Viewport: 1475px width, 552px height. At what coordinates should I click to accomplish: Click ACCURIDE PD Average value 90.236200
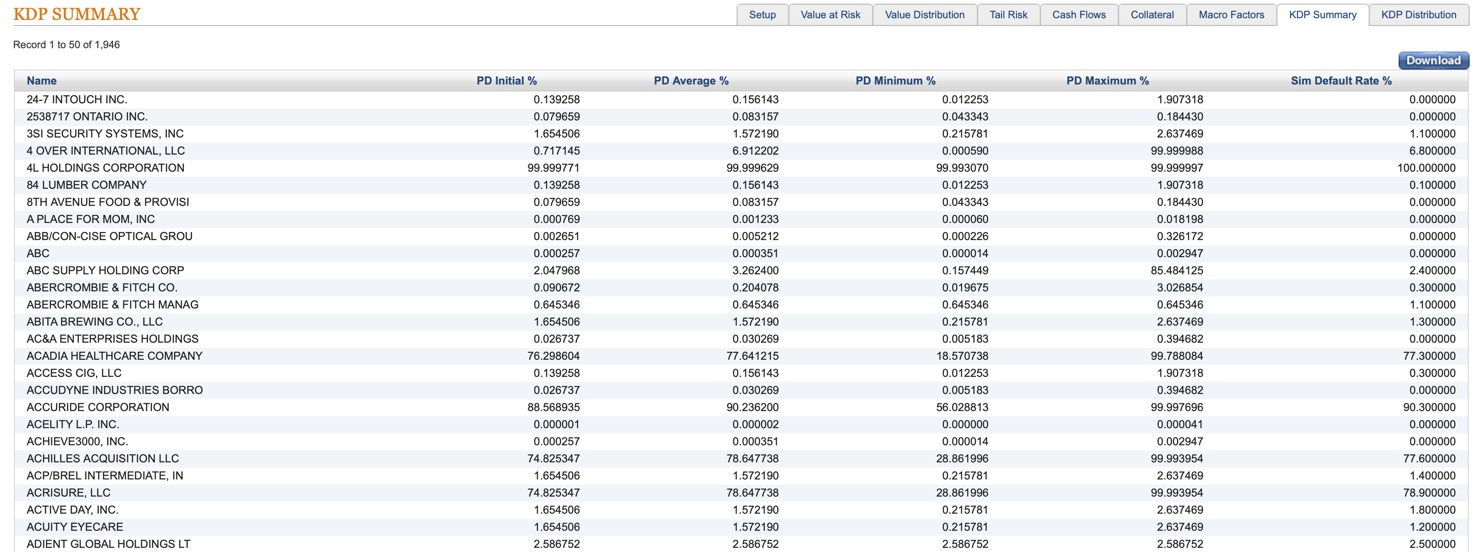(x=752, y=407)
